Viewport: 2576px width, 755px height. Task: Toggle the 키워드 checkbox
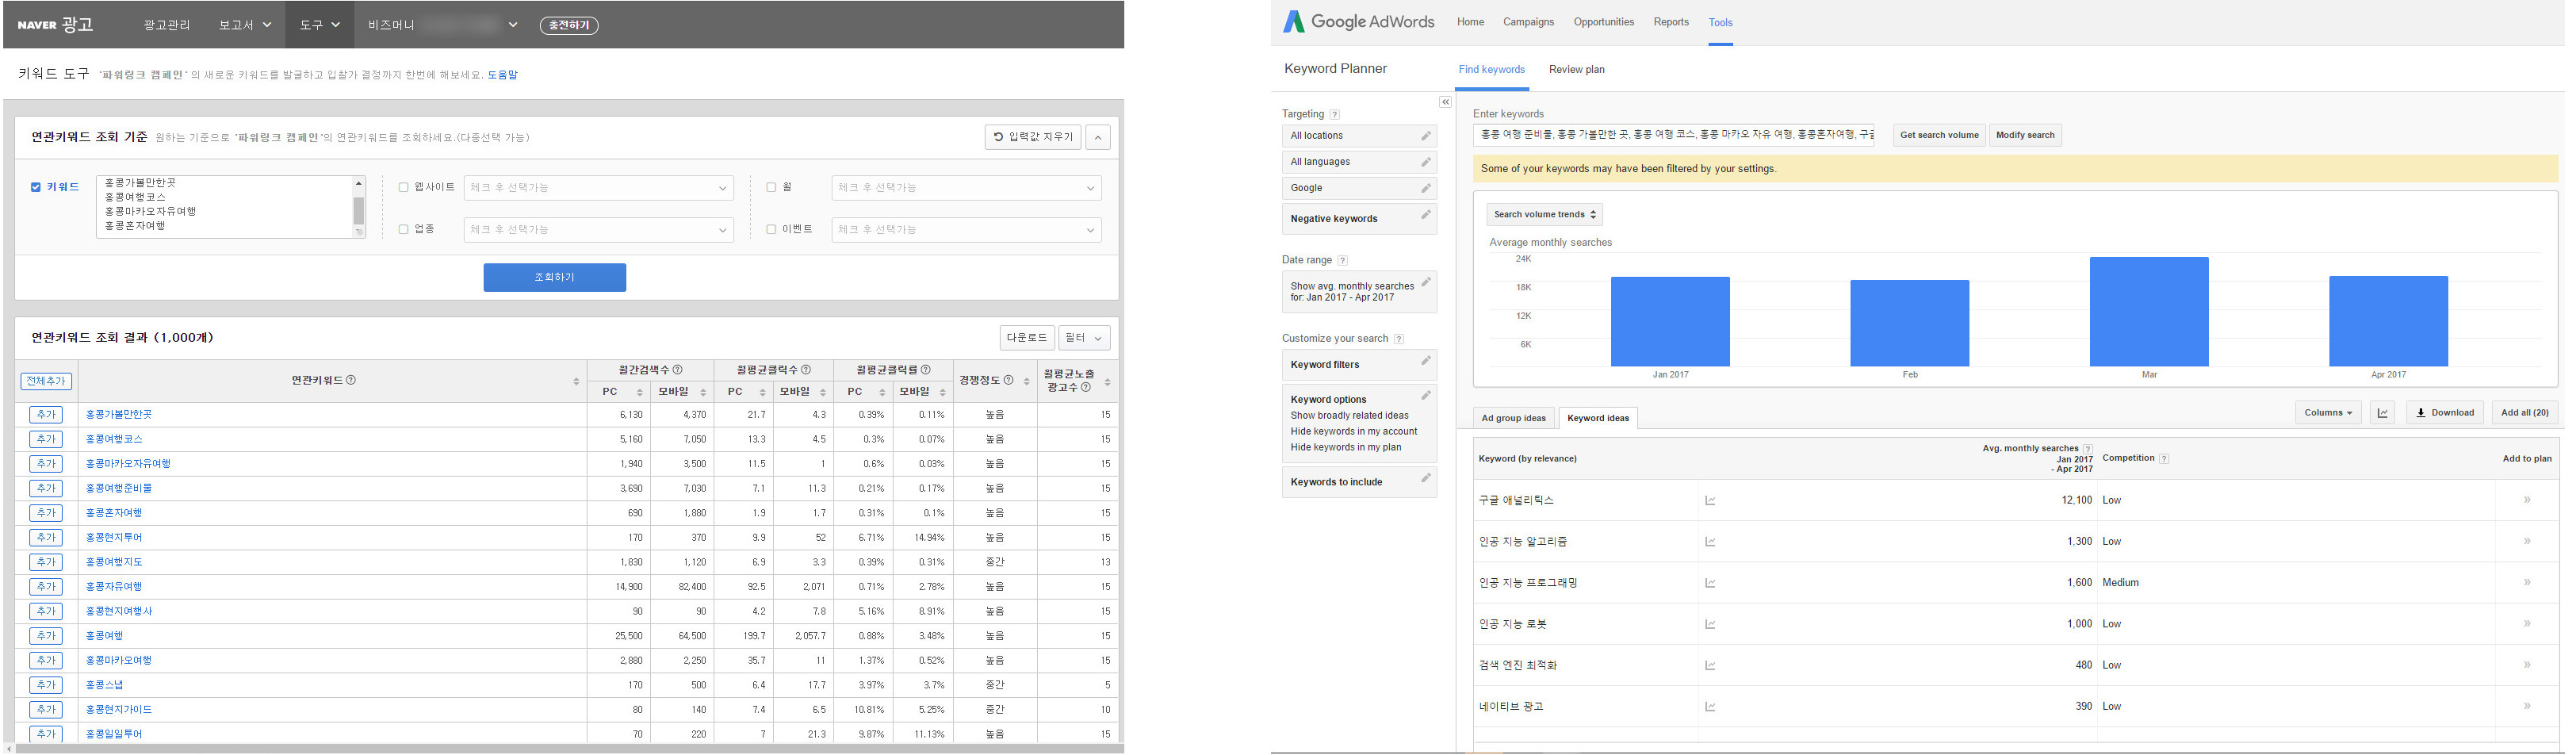pyautogui.click(x=36, y=187)
